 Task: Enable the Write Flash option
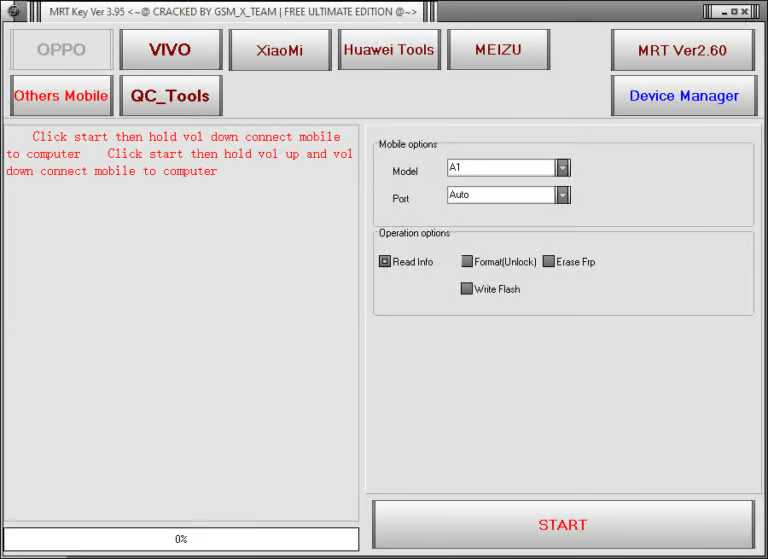[467, 289]
